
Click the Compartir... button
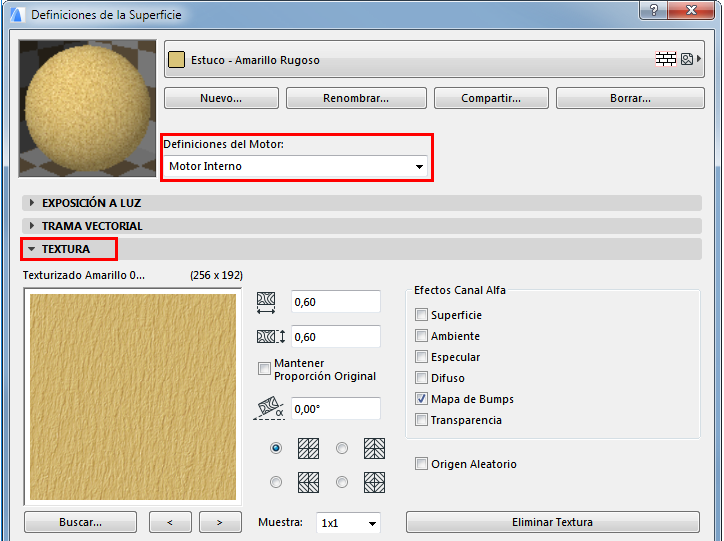(x=491, y=98)
